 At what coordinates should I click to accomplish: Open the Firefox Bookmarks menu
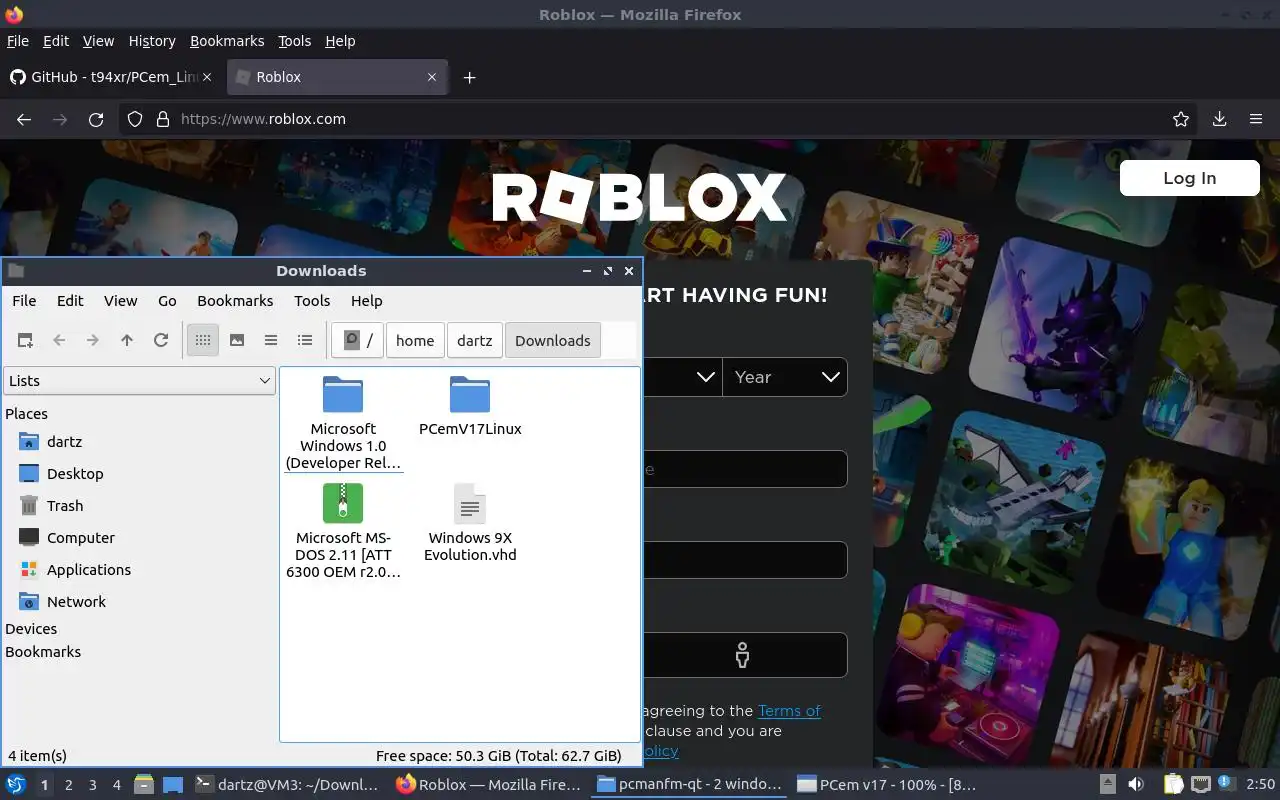click(x=227, y=41)
